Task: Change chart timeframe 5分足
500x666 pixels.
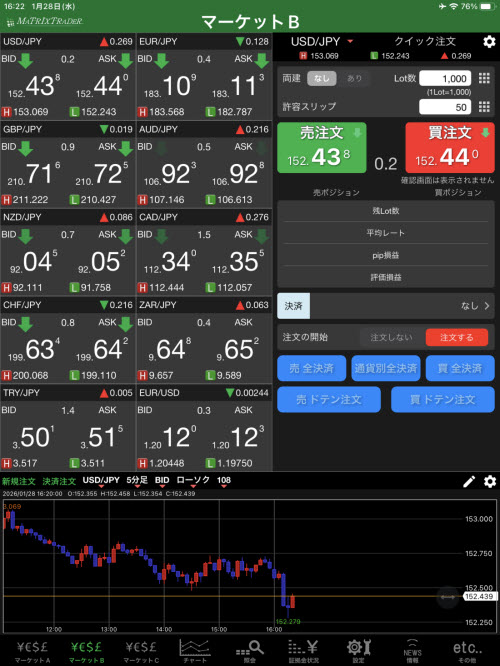Action: coord(137,481)
